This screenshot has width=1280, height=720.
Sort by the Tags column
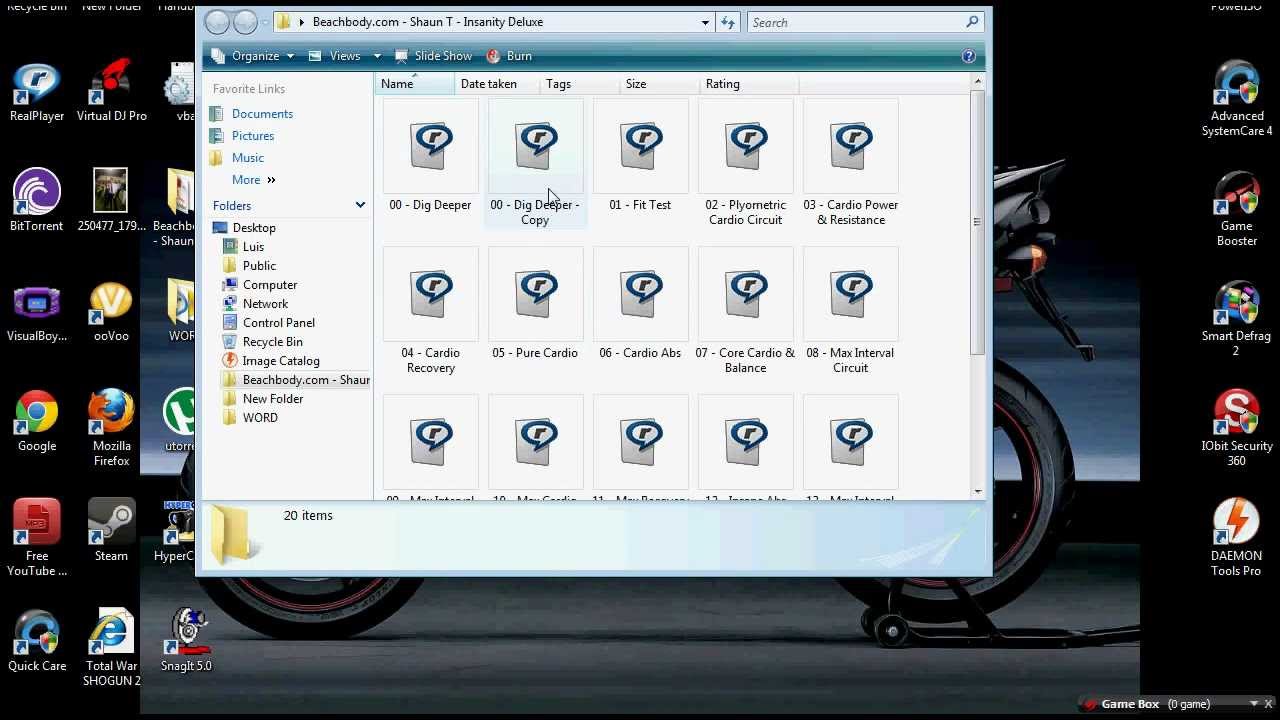coord(580,84)
